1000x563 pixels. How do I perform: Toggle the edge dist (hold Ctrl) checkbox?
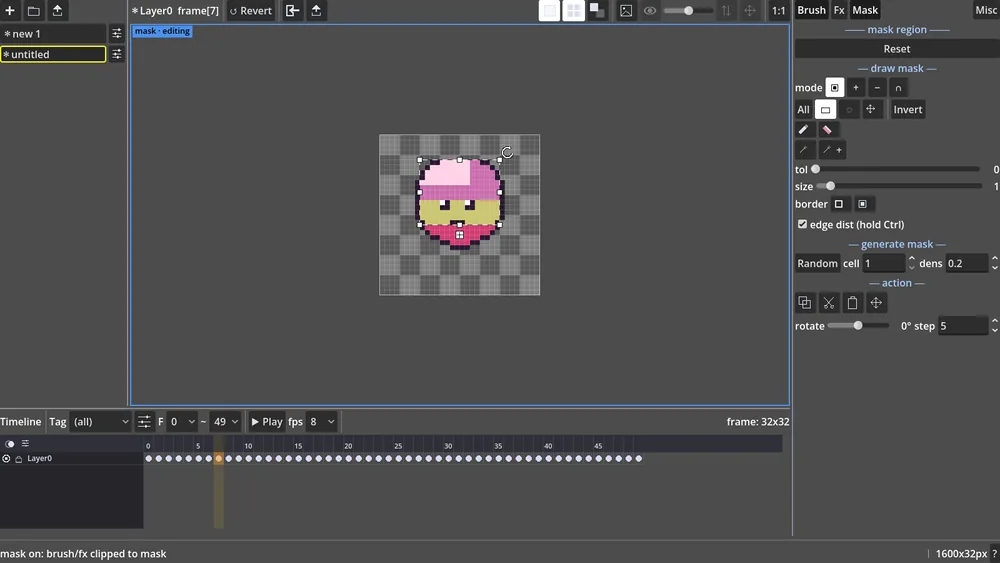(802, 224)
